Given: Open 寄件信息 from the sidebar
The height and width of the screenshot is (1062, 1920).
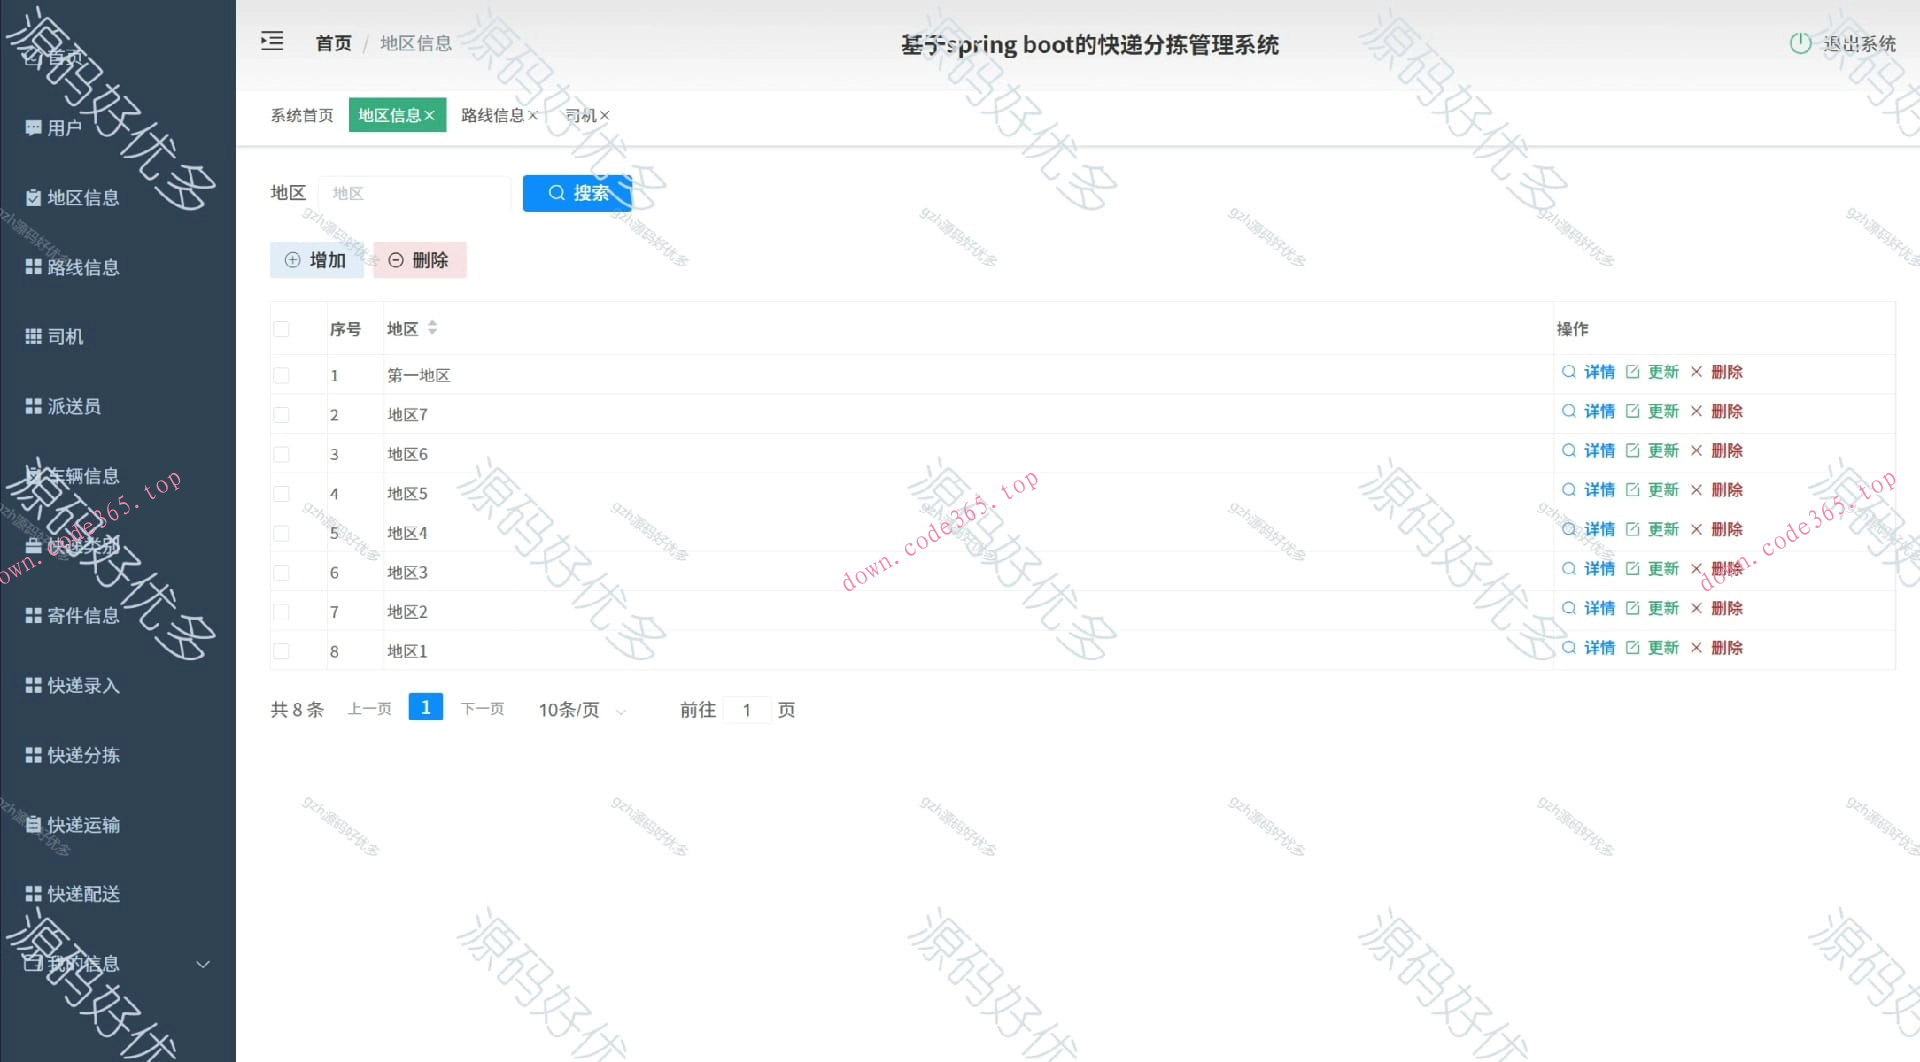Looking at the screenshot, I should pos(80,615).
